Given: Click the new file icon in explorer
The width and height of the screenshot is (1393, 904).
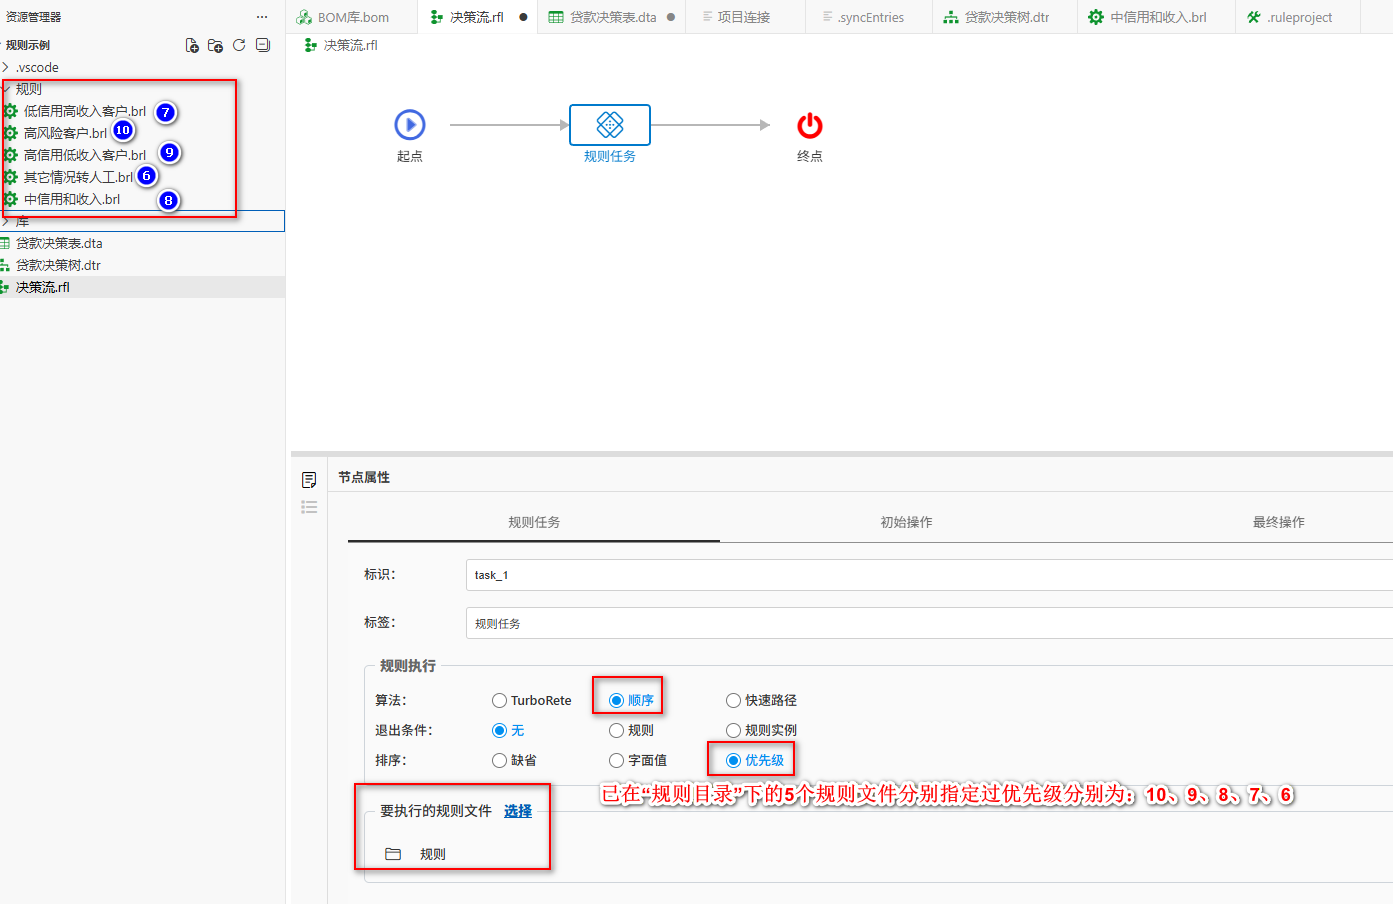Looking at the screenshot, I should (192, 45).
